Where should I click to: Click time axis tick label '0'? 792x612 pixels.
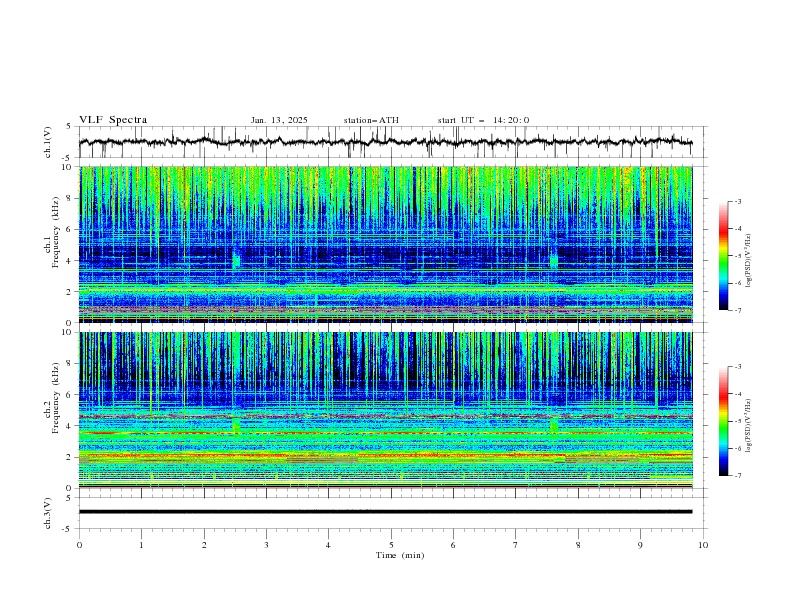point(79,545)
